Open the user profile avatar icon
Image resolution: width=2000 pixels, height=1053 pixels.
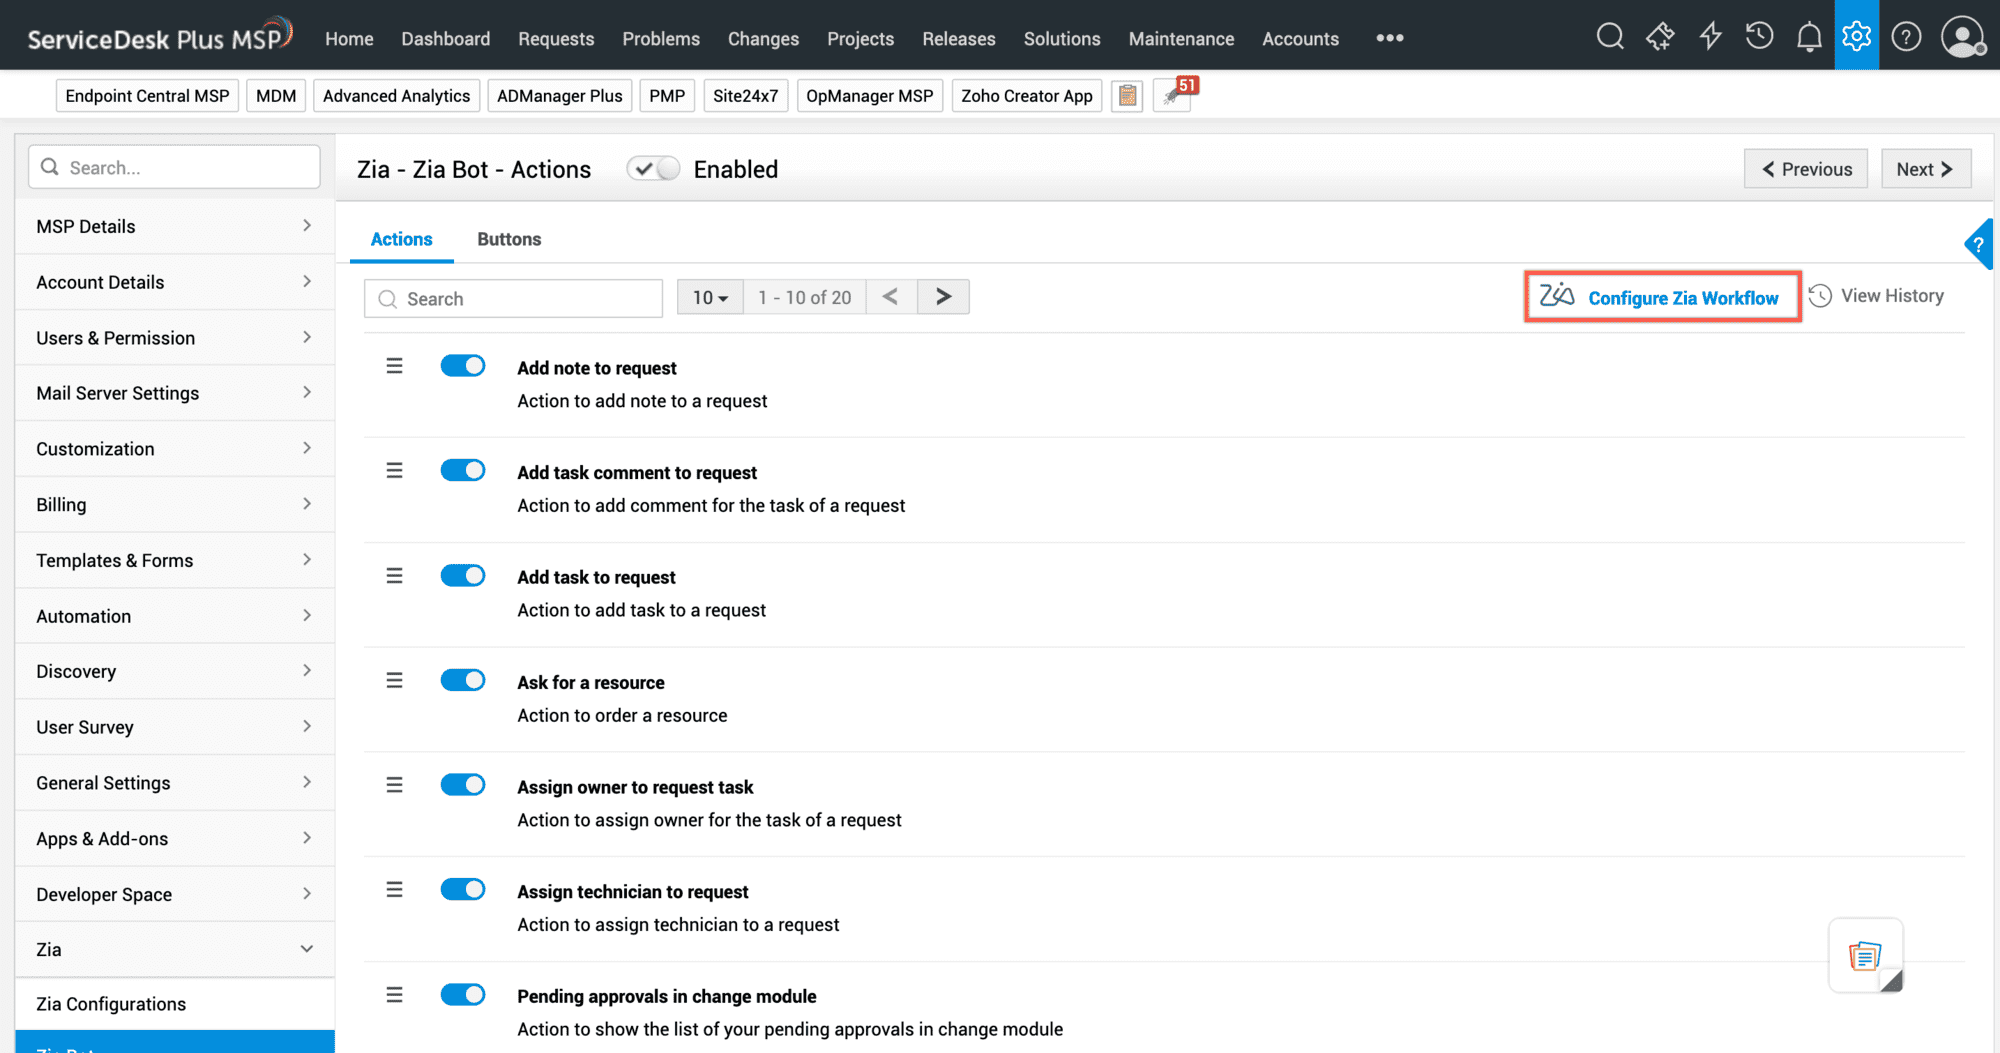tap(1962, 36)
